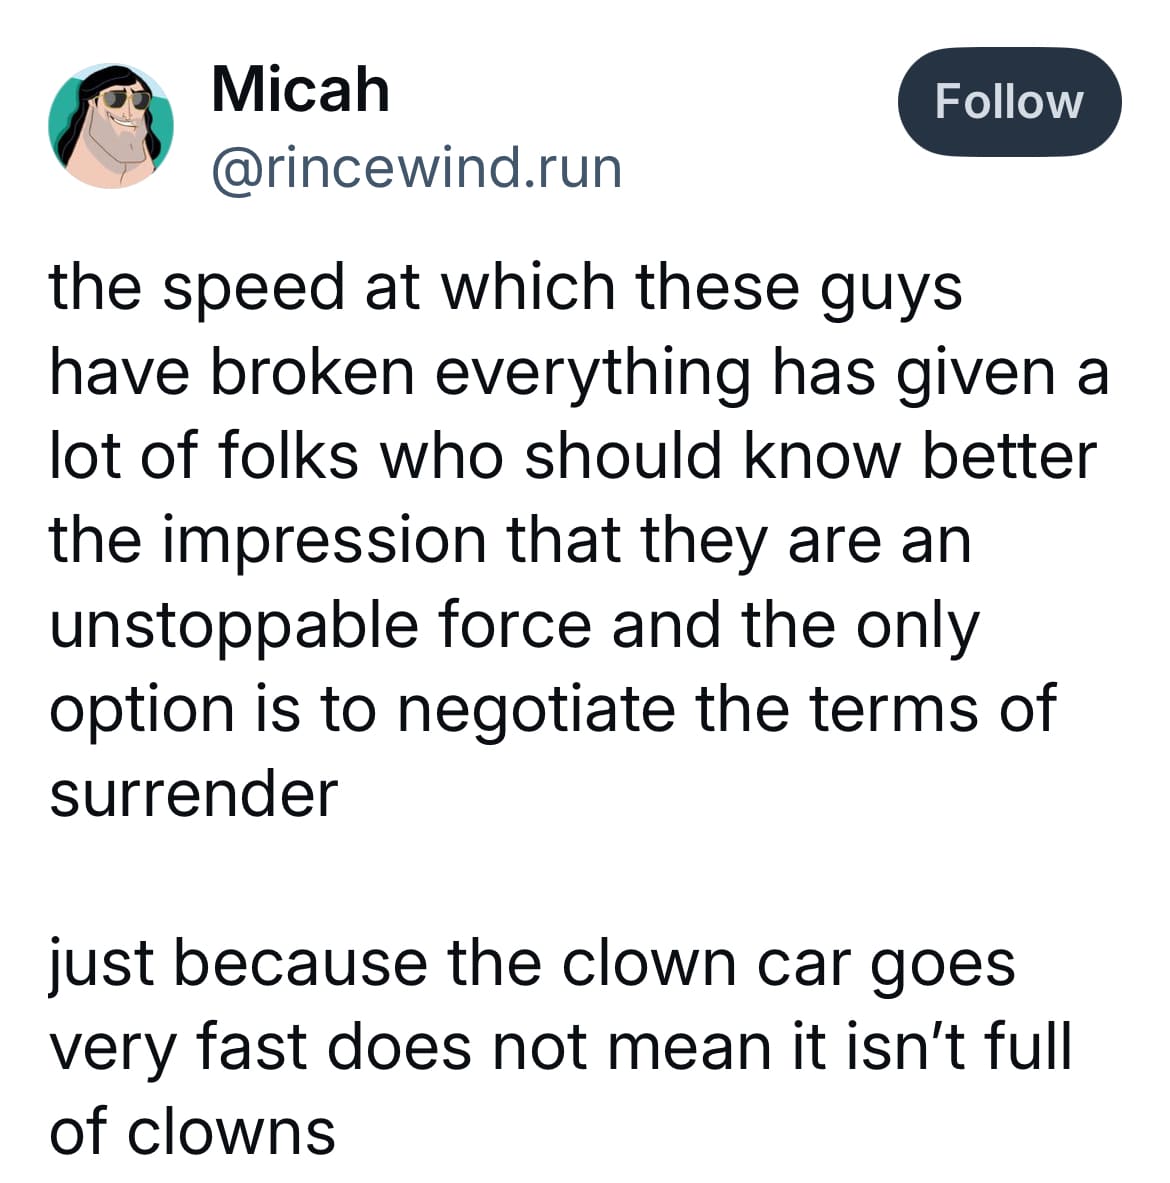
Task: Click the final line "of clowns"
Action: pyautogui.click(x=192, y=1131)
